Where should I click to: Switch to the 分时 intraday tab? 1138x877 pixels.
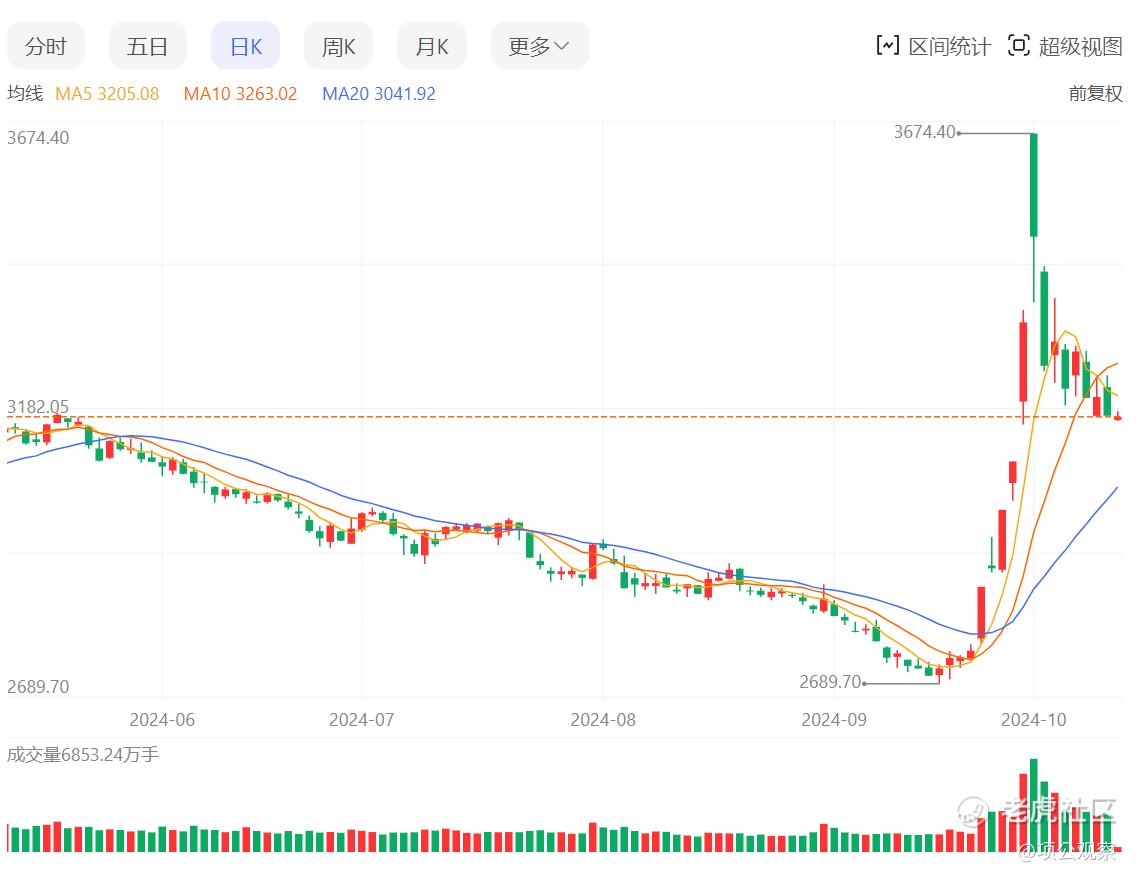pyautogui.click(x=46, y=46)
